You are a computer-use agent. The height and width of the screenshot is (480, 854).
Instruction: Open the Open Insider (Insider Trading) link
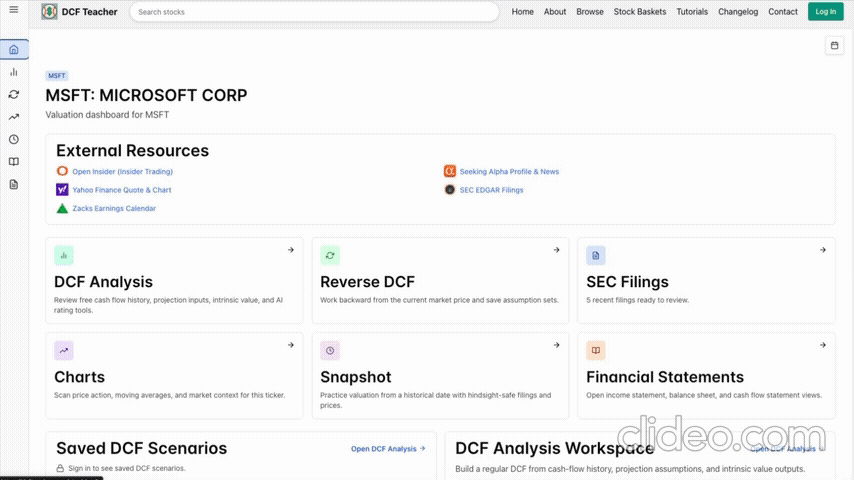click(123, 171)
